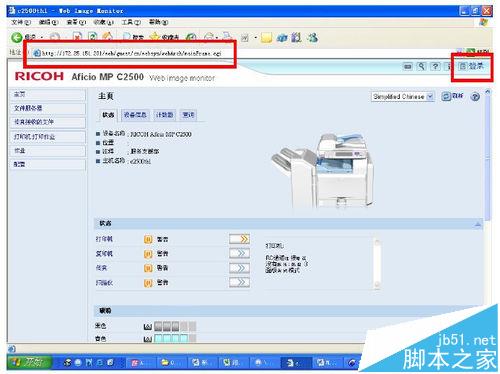The width and height of the screenshot is (500, 374).
Task: Click the round help icon beside Refresh
Action: [475, 97]
